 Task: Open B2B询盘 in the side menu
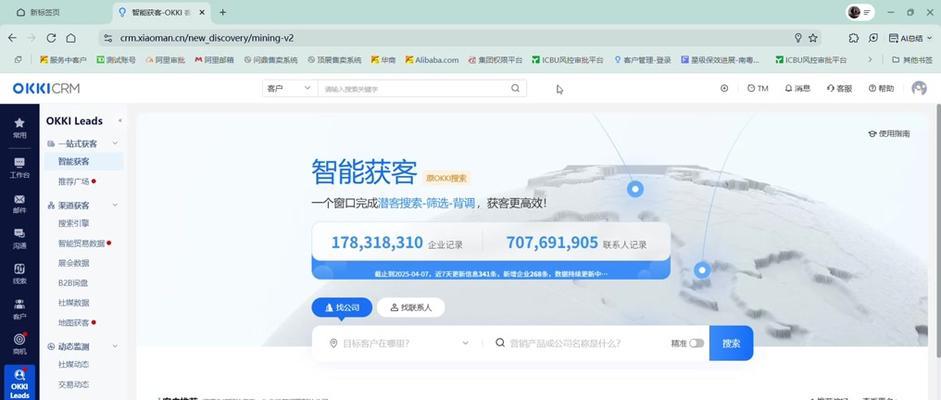point(73,282)
